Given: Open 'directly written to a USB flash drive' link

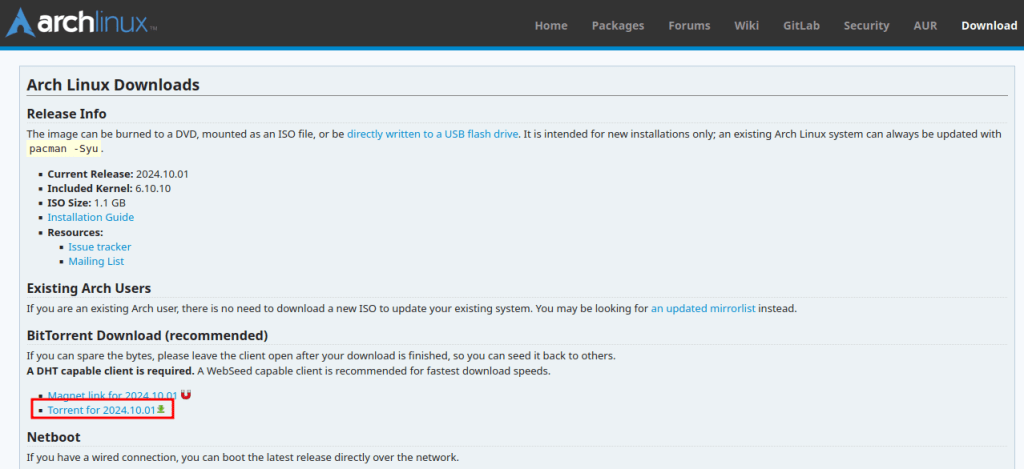Looking at the screenshot, I should tap(432, 134).
